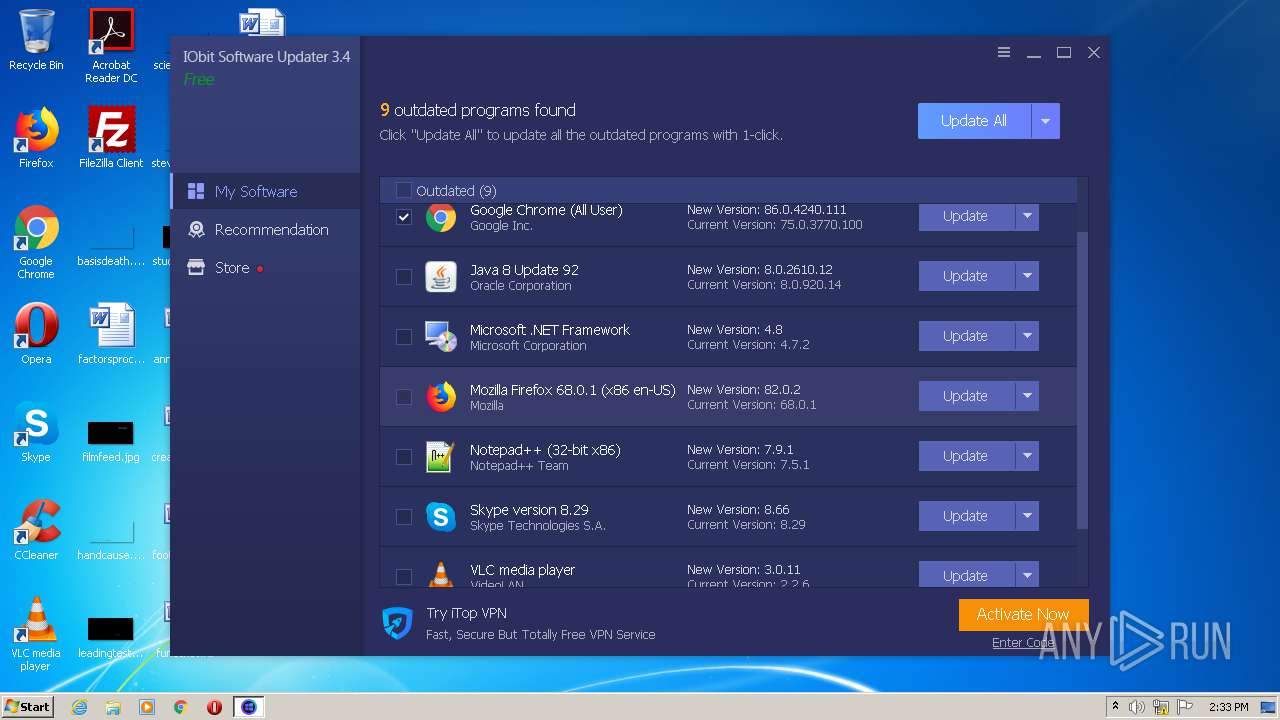The image size is (1280, 720).
Task: Expand Update dropdown arrow for Skype
Action: pyautogui.click(x=1027, y=516)
